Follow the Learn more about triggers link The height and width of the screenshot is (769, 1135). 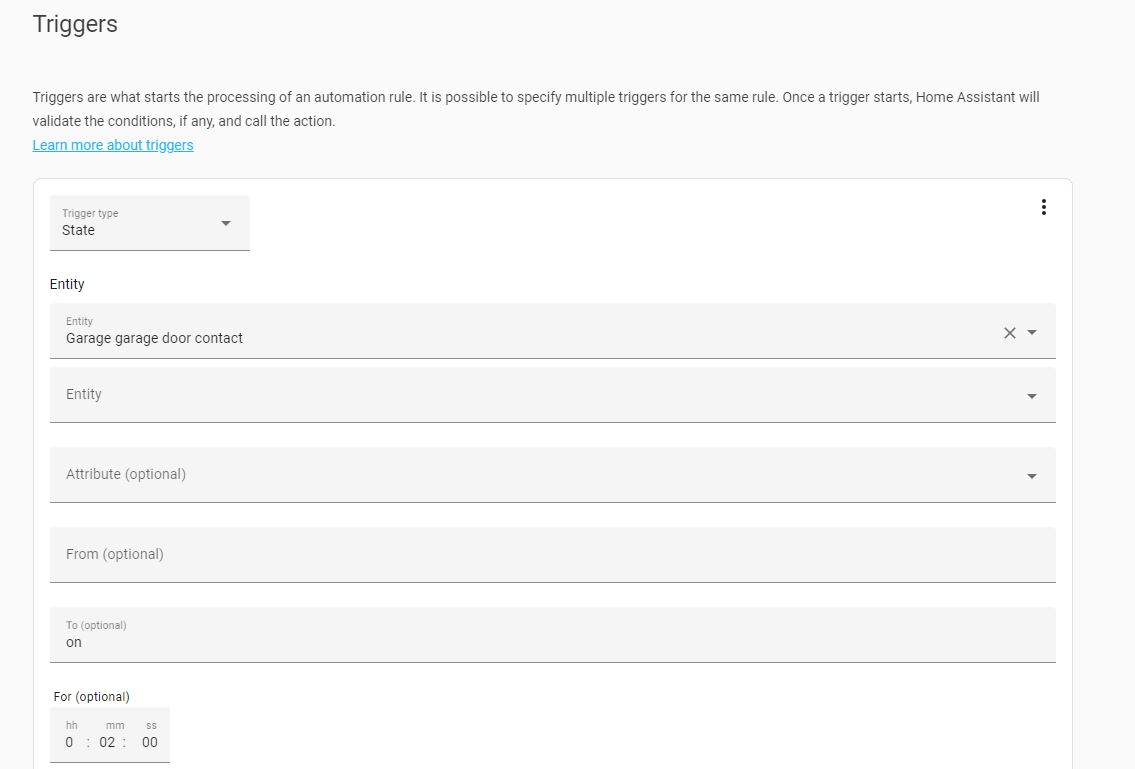[113, 145]
